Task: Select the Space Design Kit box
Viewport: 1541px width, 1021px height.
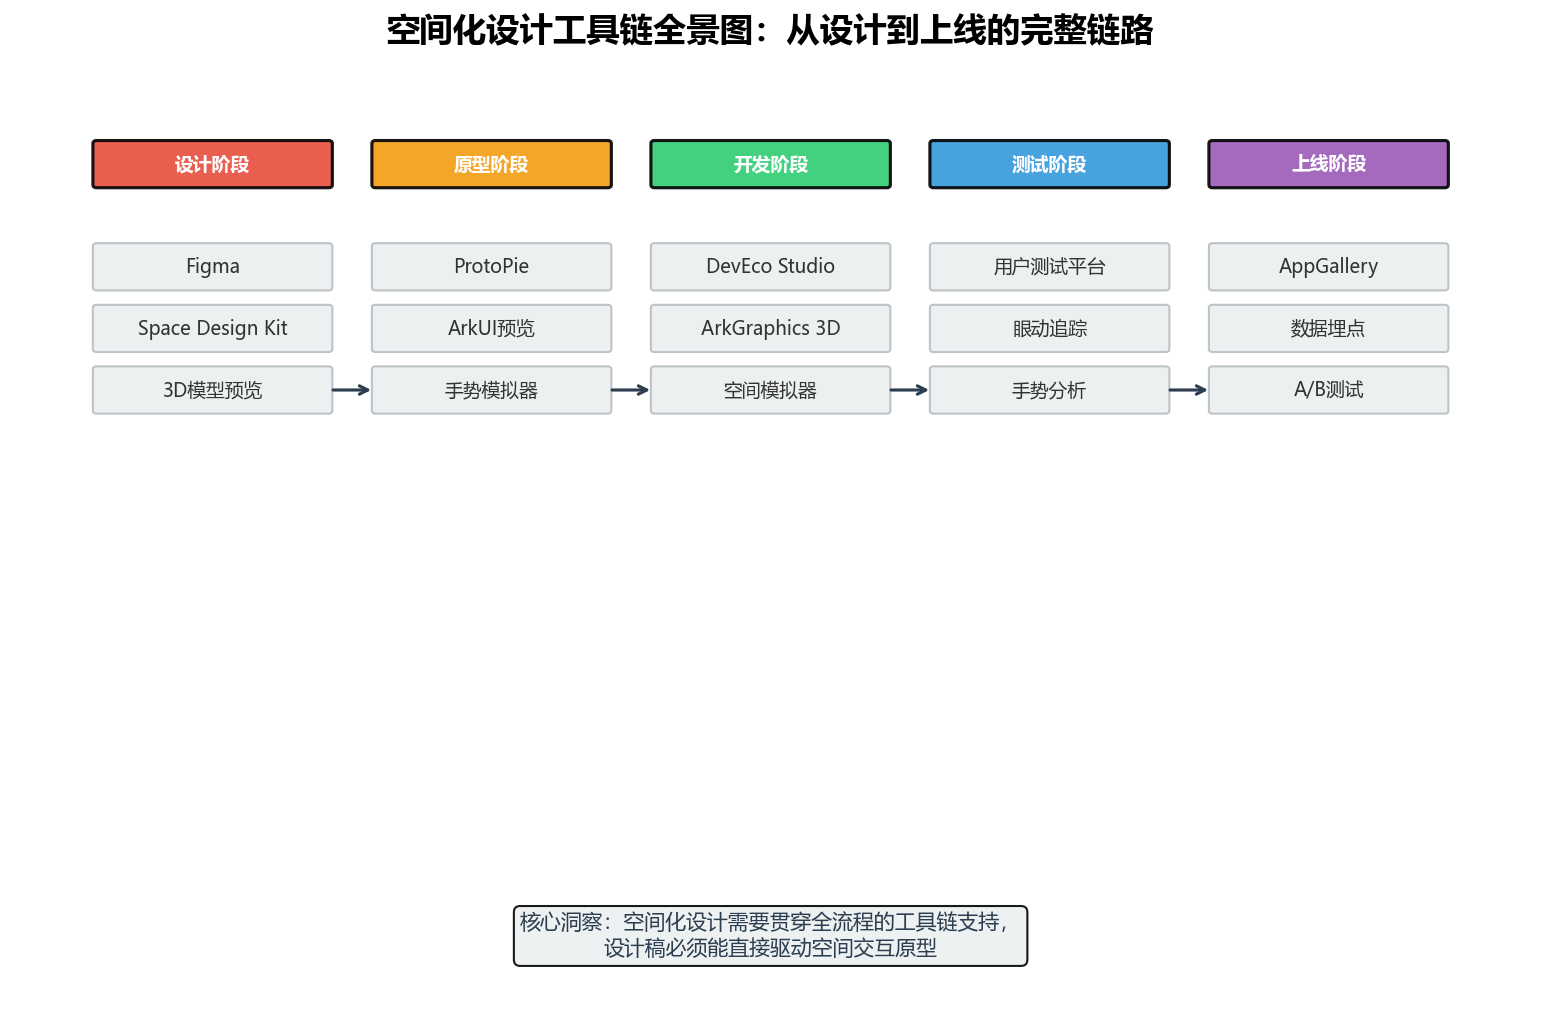Action: coord(212,328)
